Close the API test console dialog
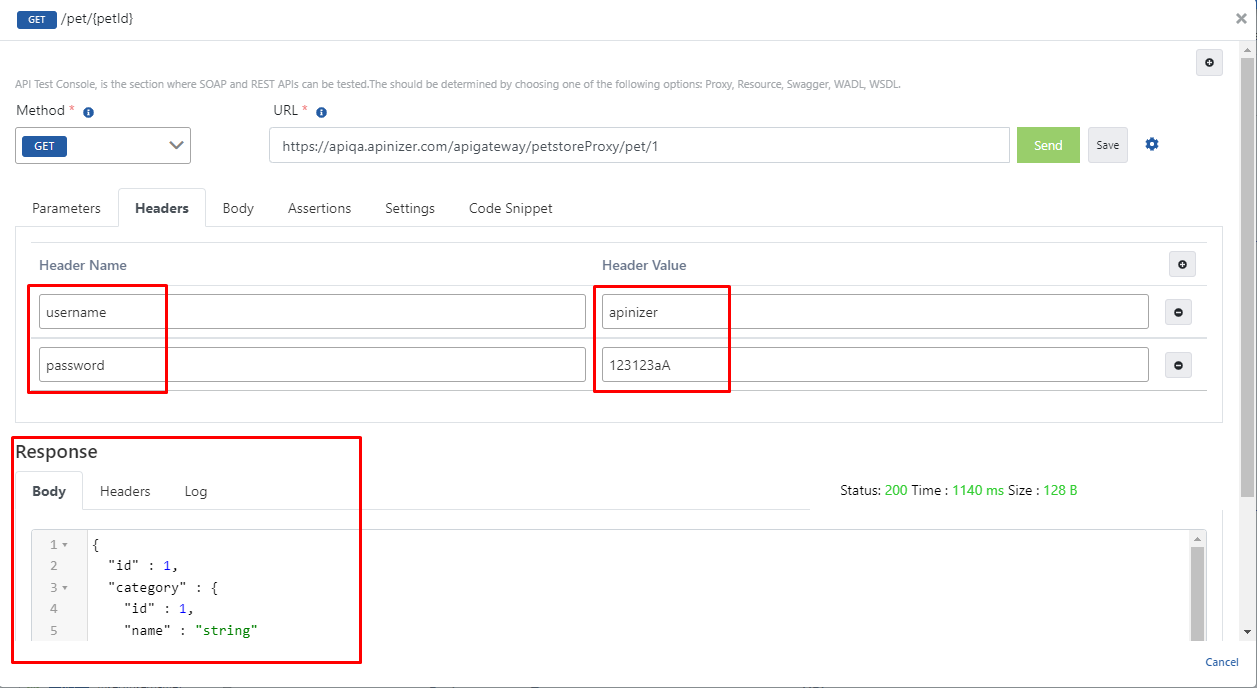 coord(1241,18)
